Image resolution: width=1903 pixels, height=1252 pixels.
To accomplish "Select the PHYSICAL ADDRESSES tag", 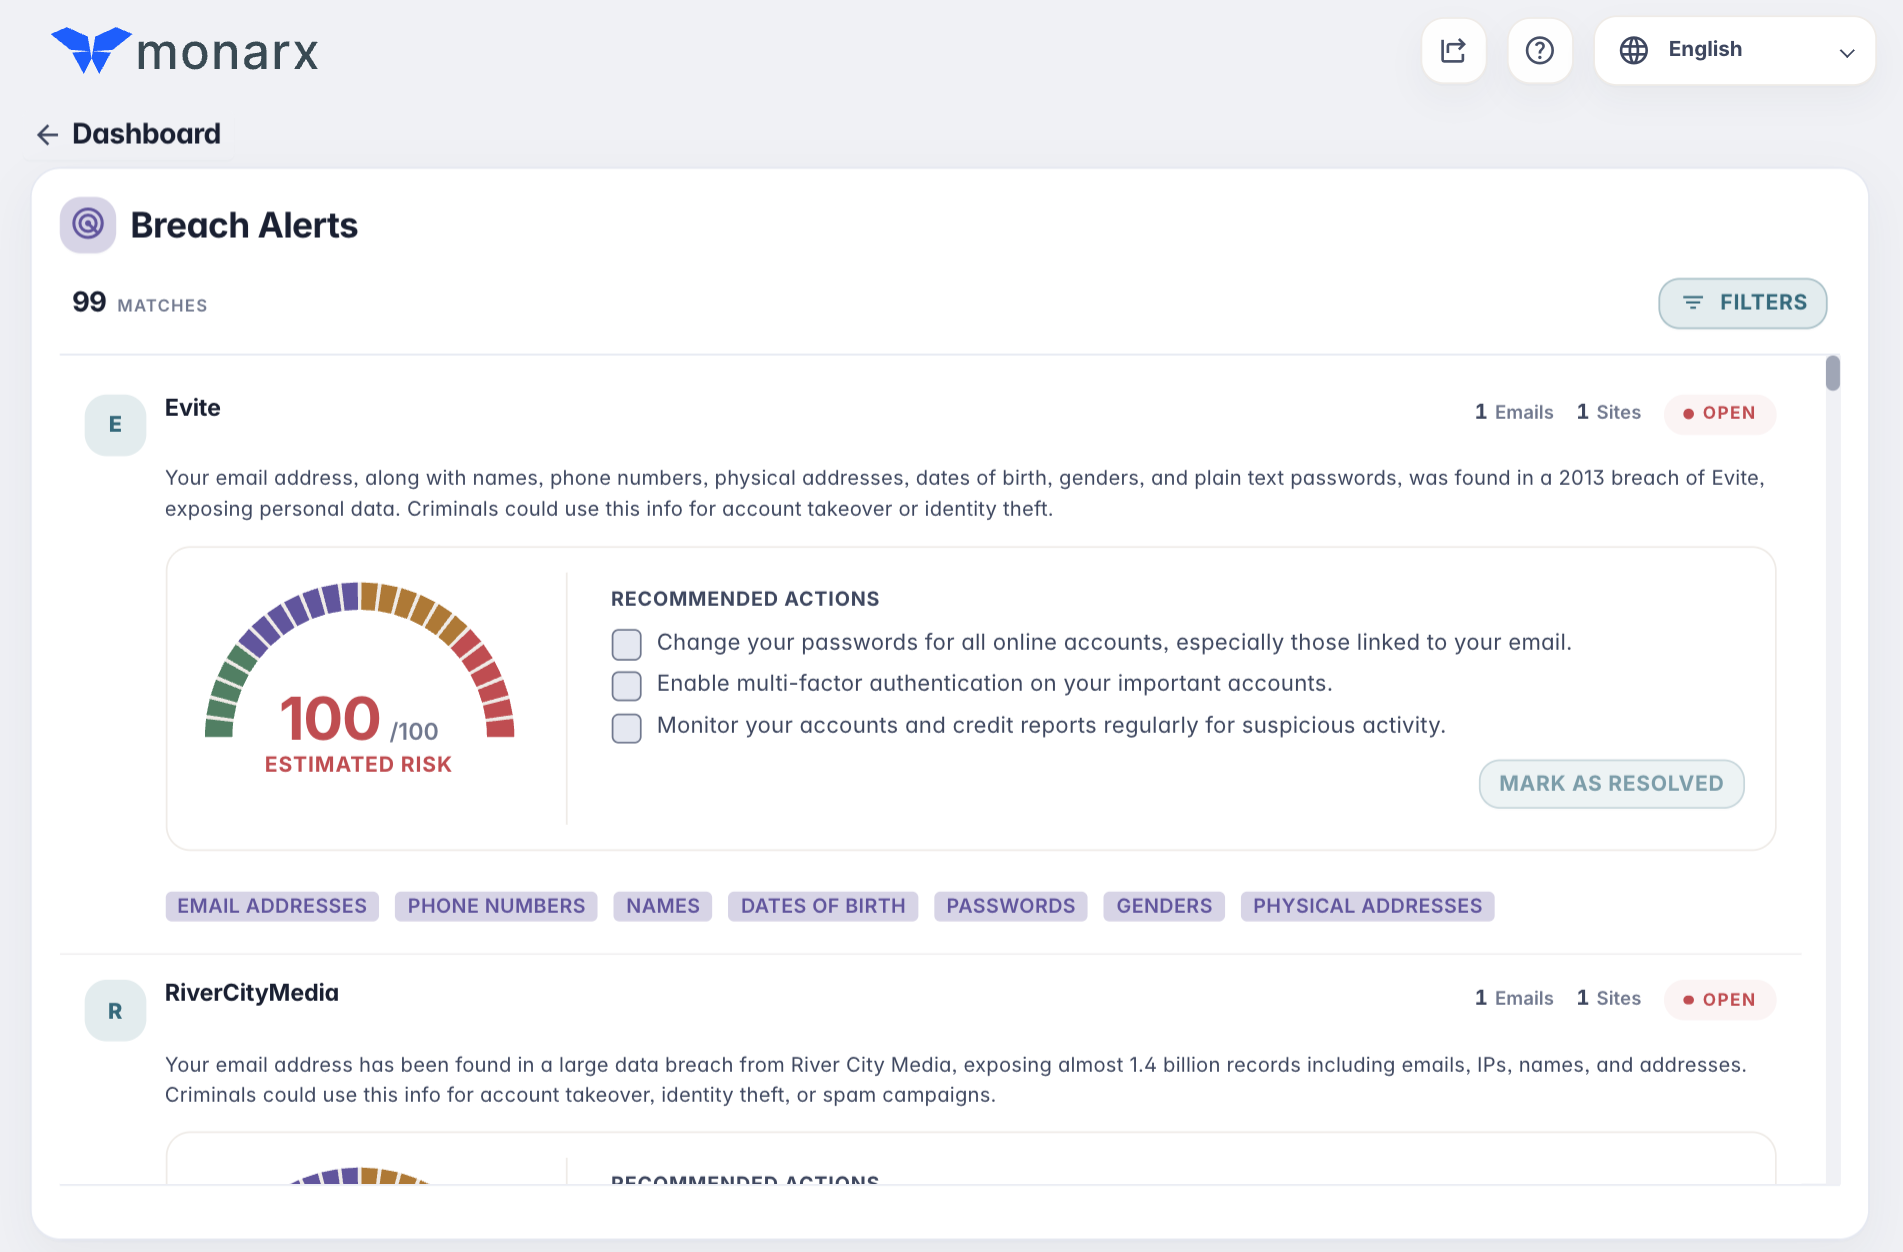I will click(x=1368, y=906).
